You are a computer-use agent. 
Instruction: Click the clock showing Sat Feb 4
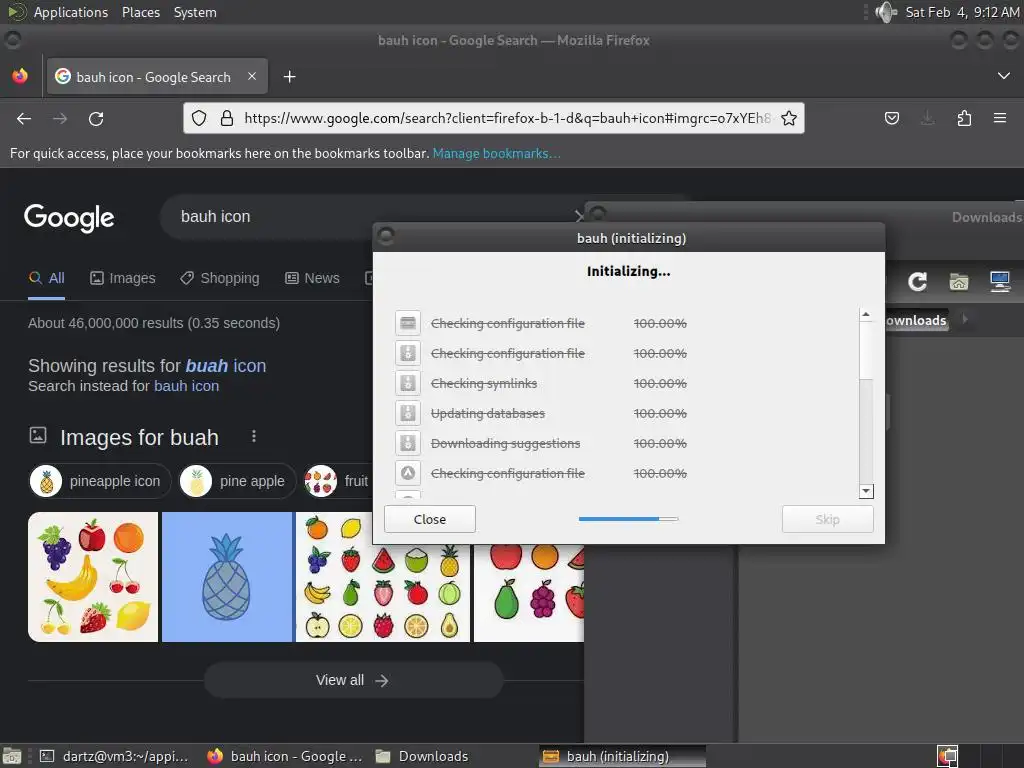(x=962, y=12)
